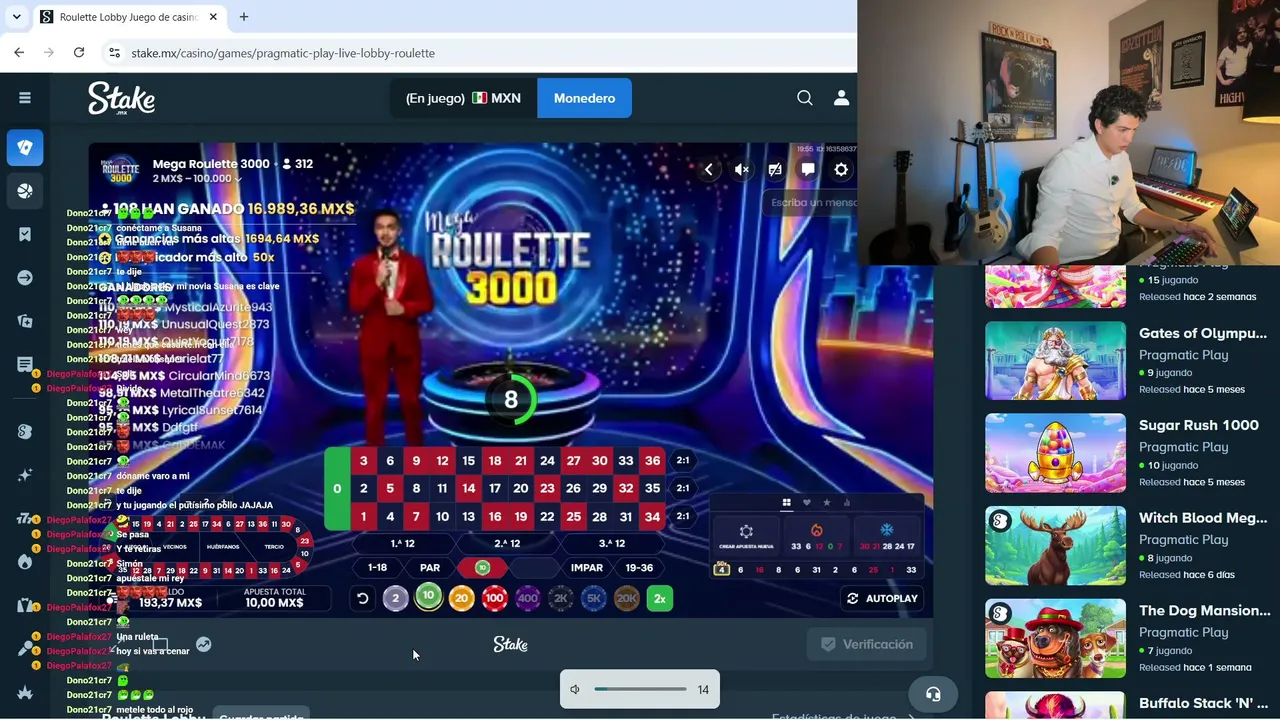Open the live chat bubble icon
1280x720 pixels.
(808, 170)
